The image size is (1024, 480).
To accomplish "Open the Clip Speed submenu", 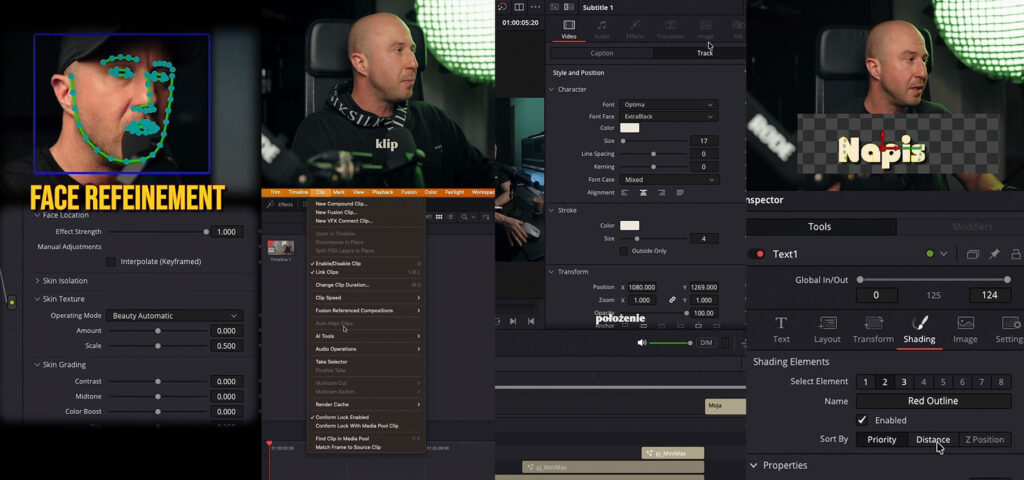I will coord(368,298).
